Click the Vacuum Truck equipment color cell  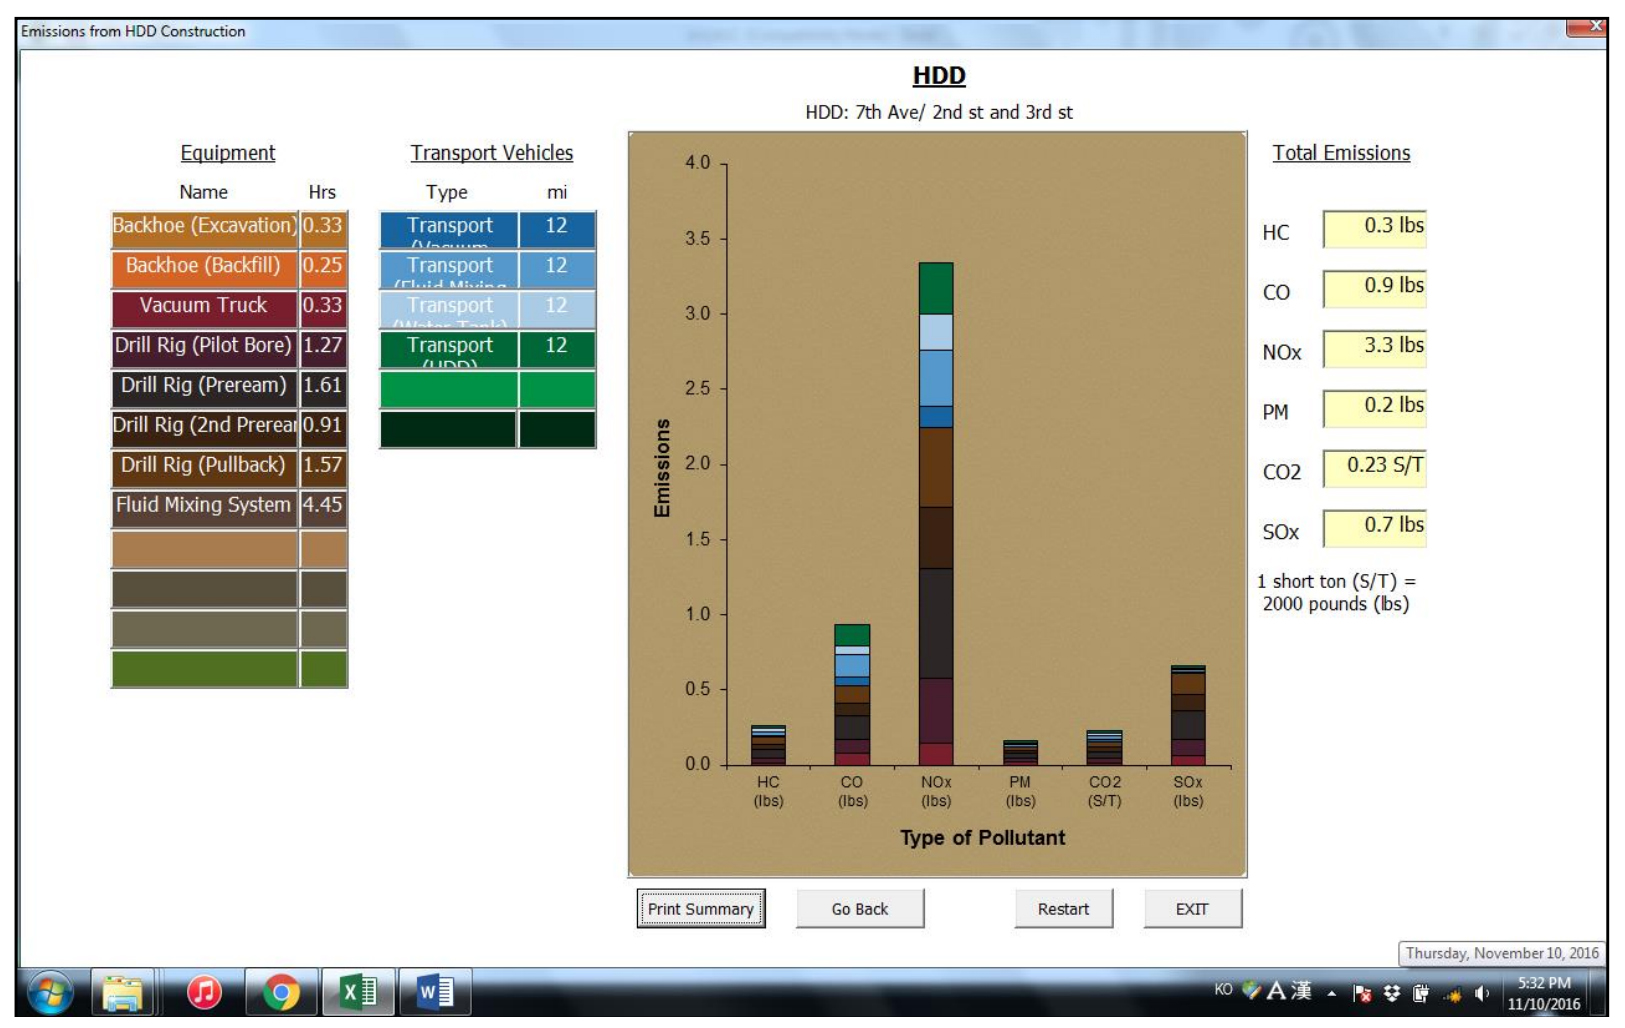tap(204, 307)
